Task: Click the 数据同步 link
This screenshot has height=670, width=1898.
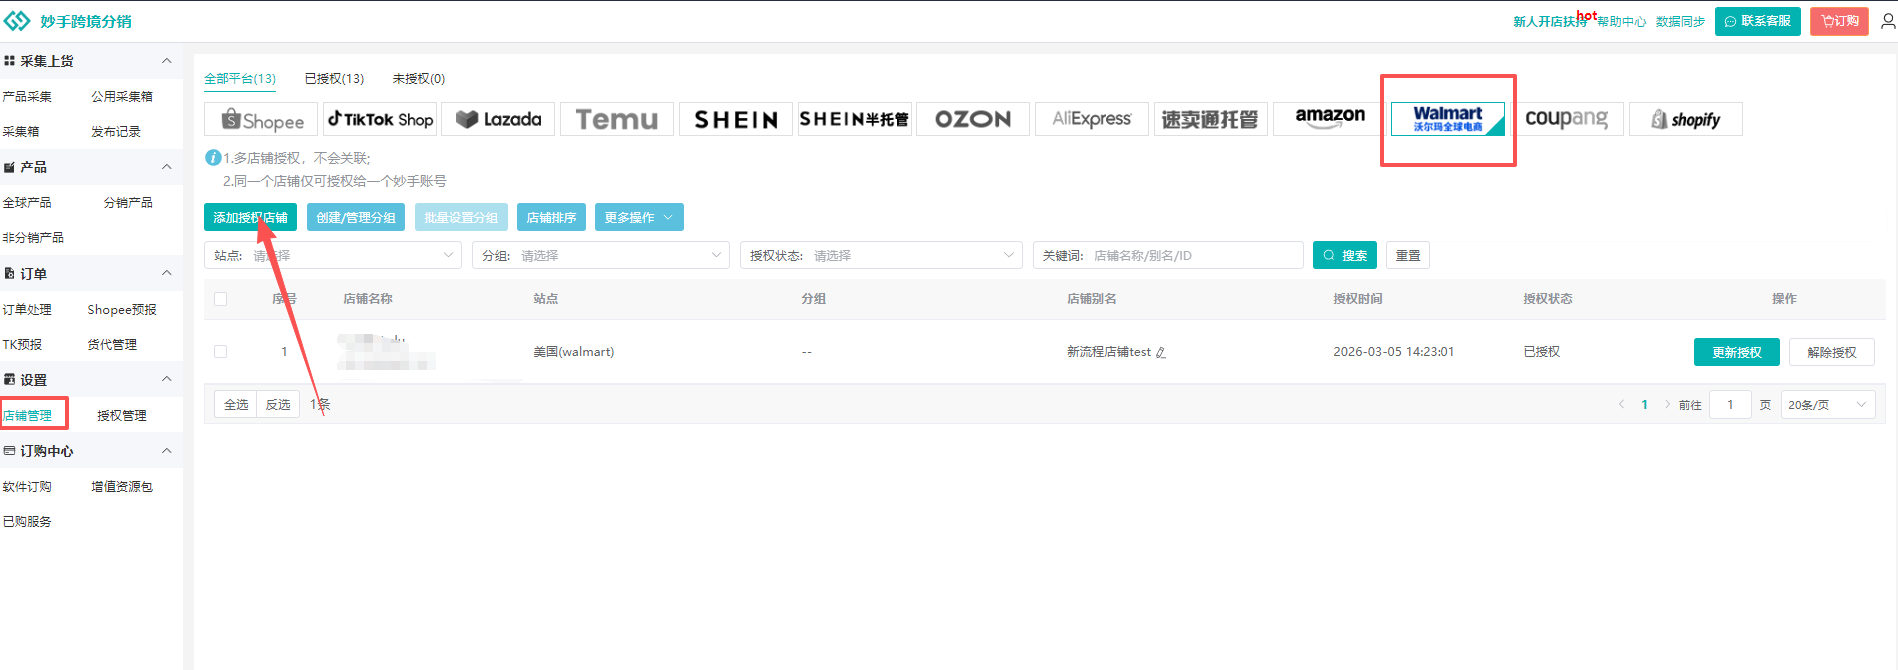Action: [1680, 22]
